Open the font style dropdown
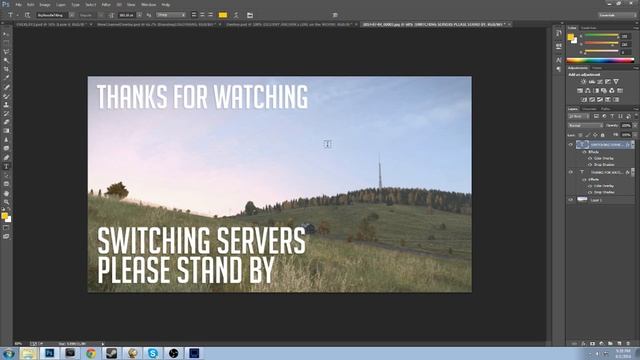This screenshot has width=640, height=360. [101, 15]
